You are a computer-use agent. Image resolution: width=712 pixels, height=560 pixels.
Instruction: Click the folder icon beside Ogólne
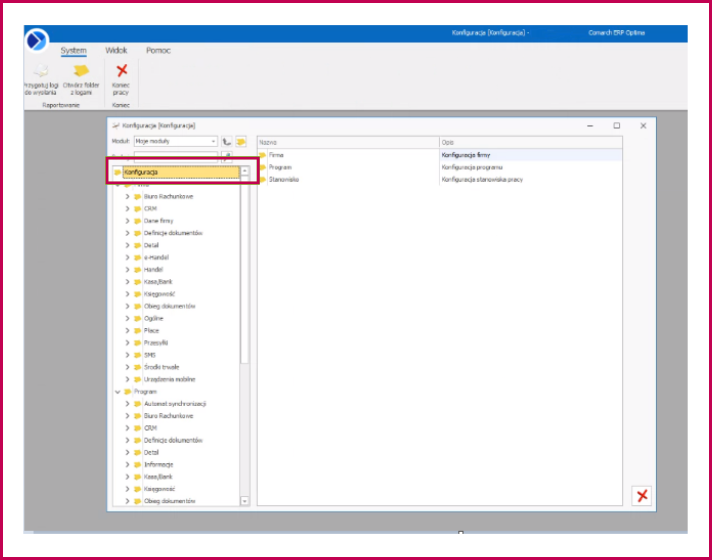(137, 318)
